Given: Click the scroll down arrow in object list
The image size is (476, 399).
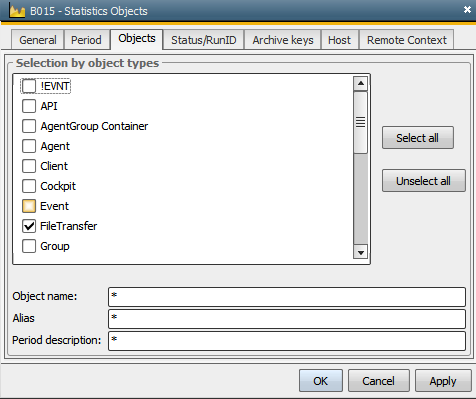Looking at the screenshot, I should tap(360, 252).
